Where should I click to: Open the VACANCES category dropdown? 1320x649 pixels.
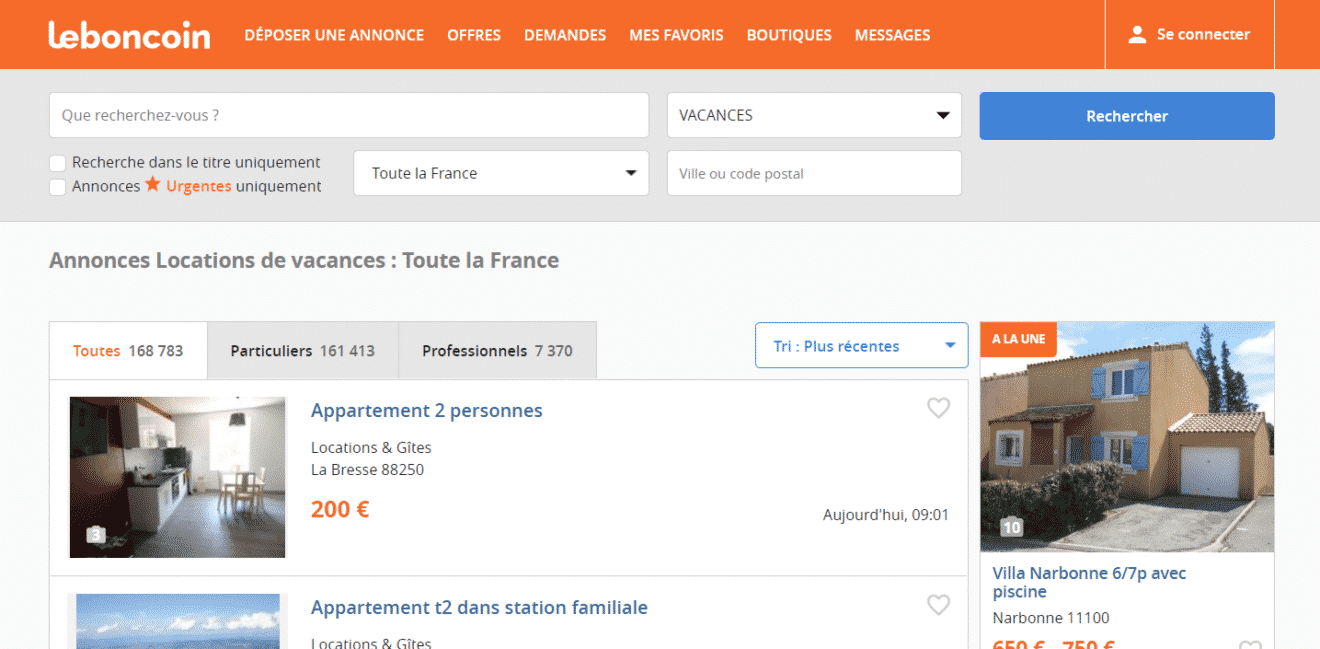pos(814,115)
